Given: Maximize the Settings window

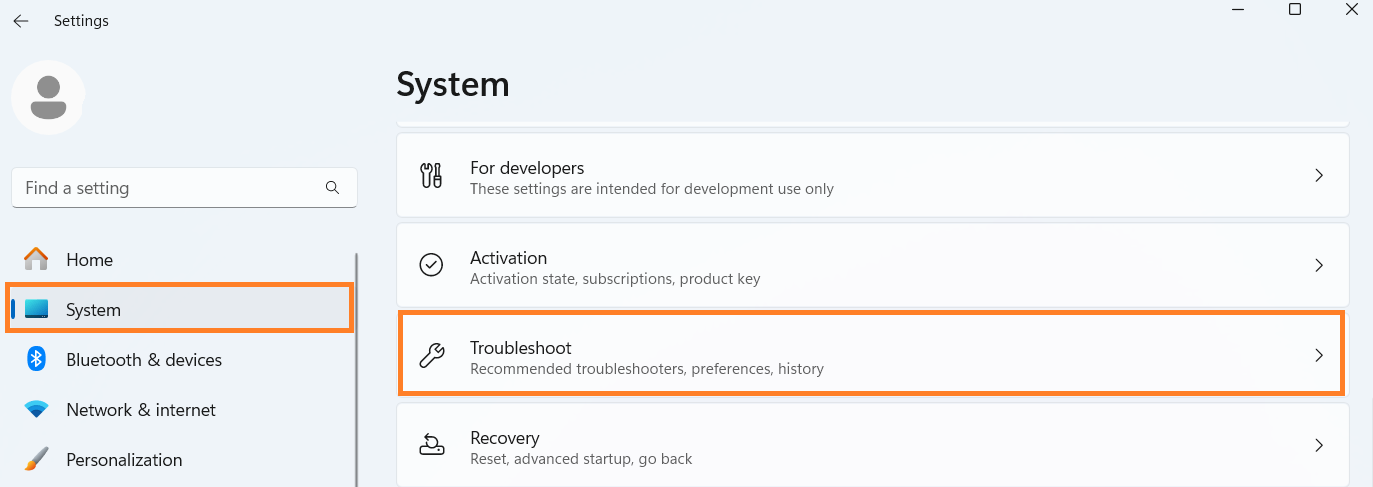Looking at the screenshot, I should click(x=1295, y=10).
